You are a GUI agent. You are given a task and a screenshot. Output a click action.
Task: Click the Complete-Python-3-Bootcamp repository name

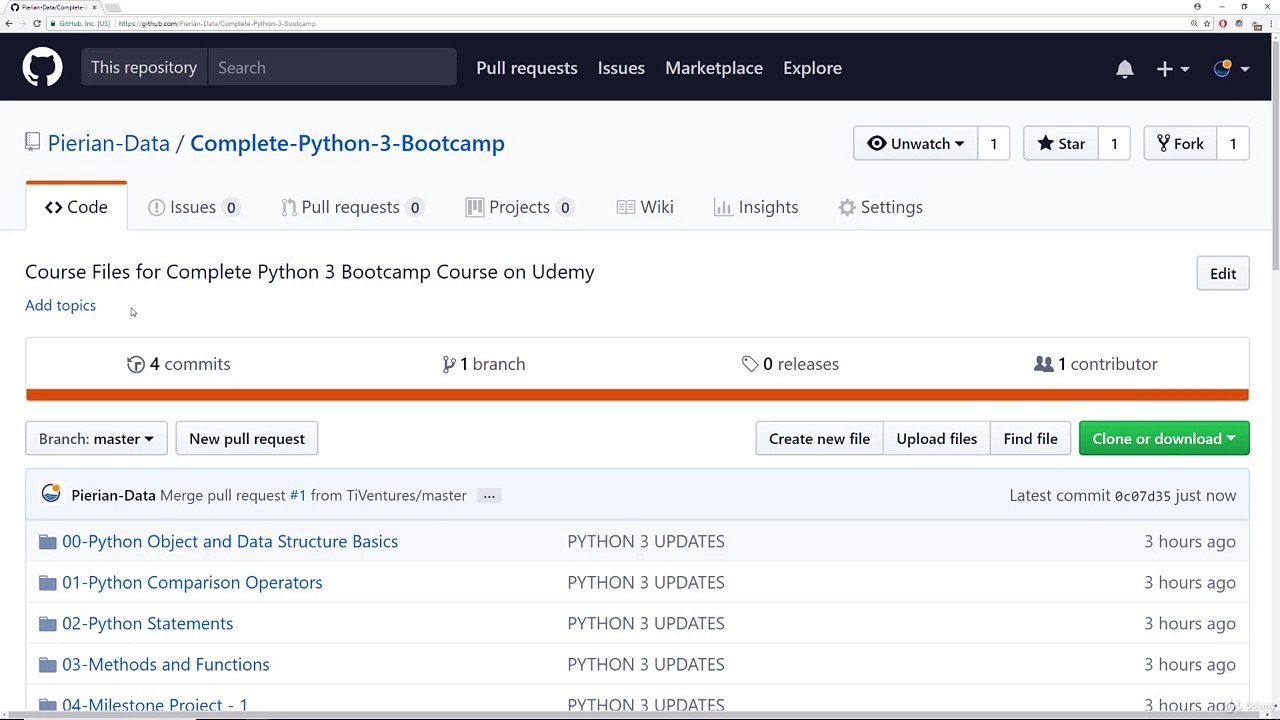pos(347,143)
